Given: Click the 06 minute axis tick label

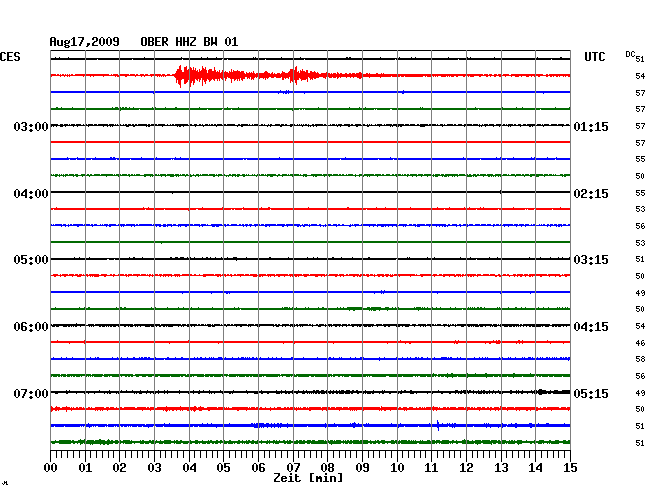Looking at the screenshot, I should click(x=258, y=468).
